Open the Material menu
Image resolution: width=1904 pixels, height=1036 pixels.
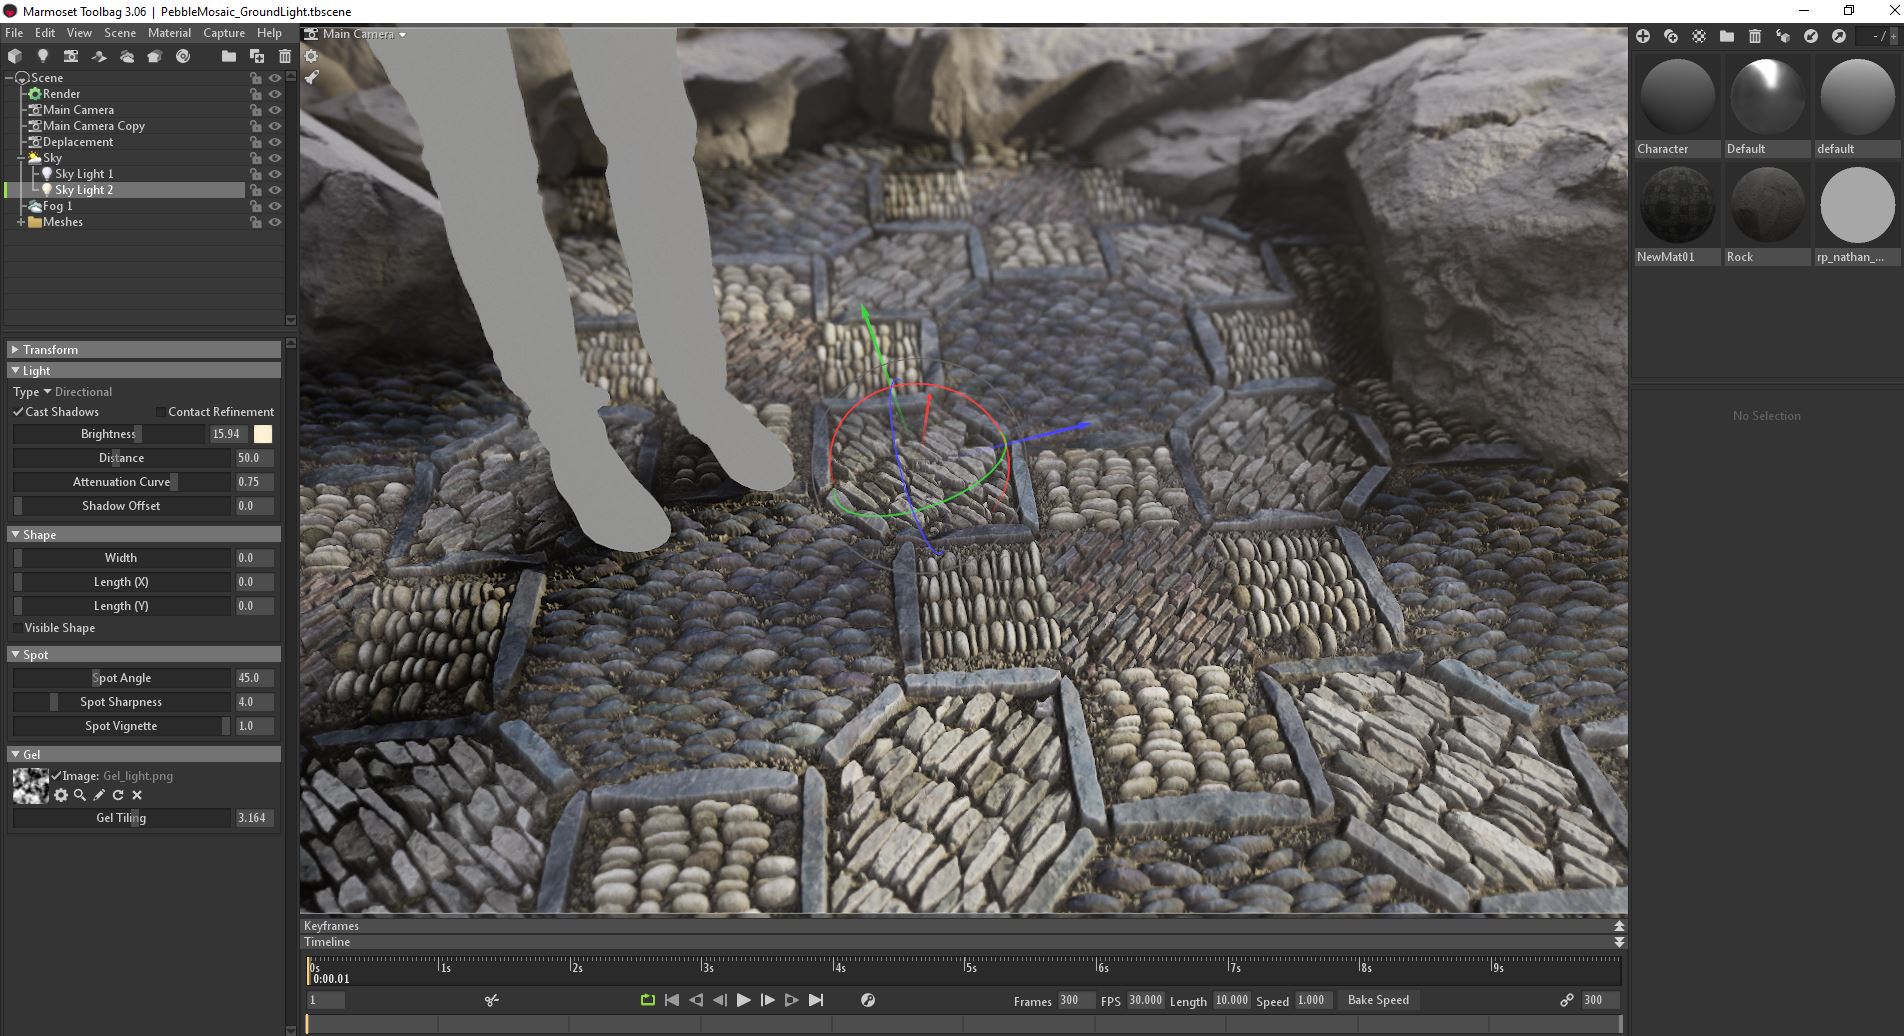pos(169,33)
